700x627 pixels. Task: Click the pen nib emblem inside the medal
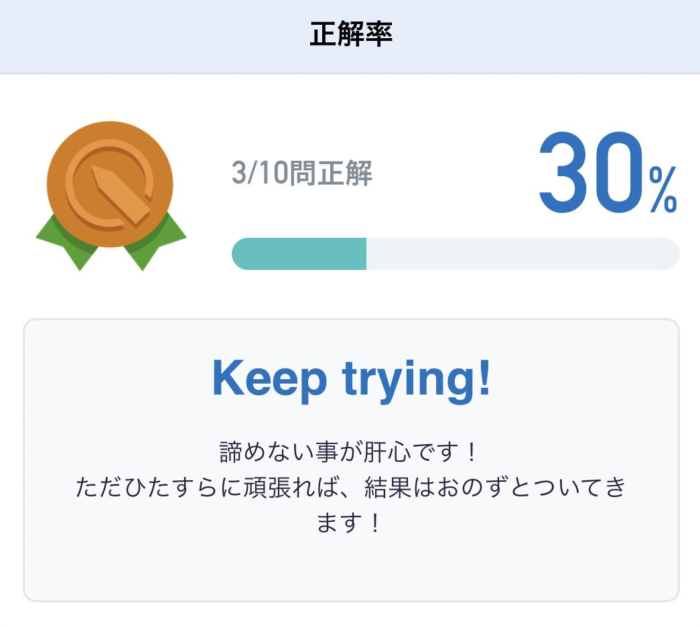point(120,196)
